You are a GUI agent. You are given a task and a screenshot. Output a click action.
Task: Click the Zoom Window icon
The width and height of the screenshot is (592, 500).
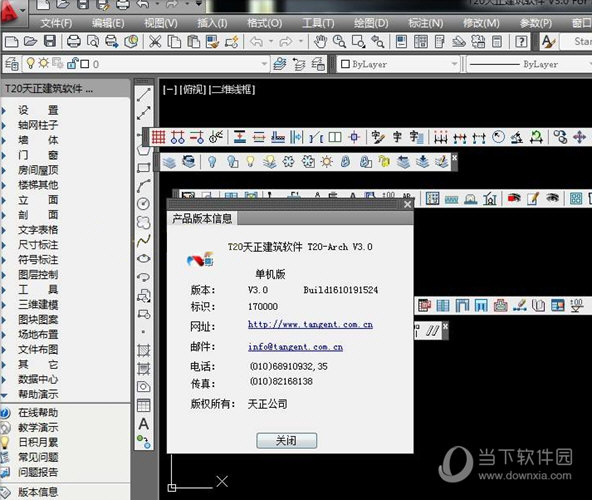pos(358,42)
